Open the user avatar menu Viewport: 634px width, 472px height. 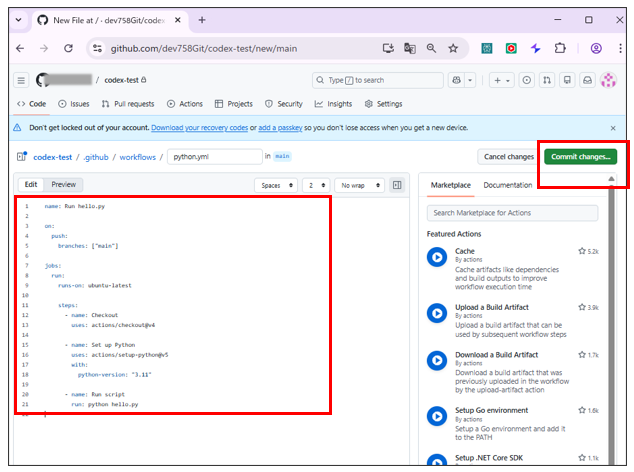[608, 80]
